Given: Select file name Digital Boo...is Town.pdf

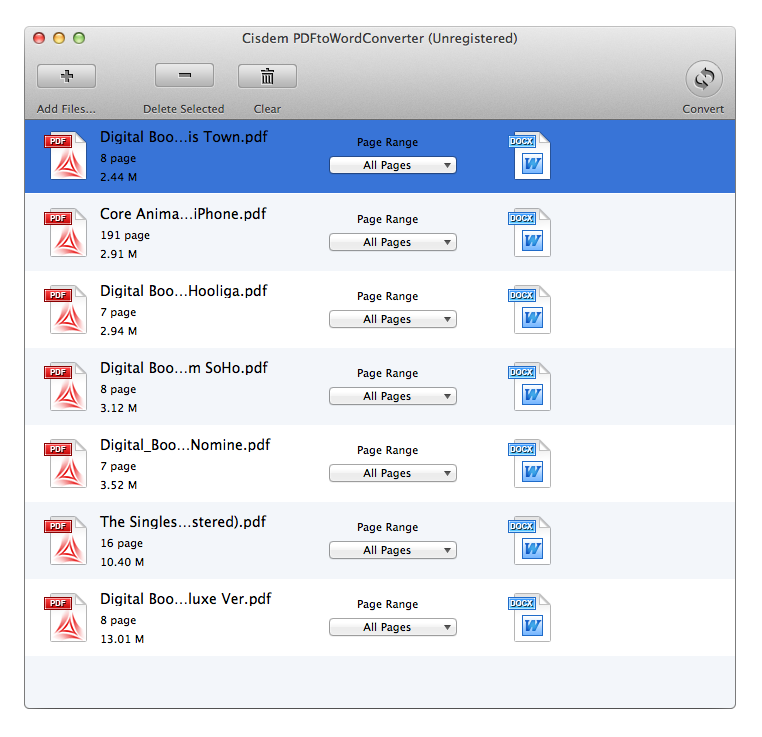Looking at the screenshot, I should [x=184, y=137].
